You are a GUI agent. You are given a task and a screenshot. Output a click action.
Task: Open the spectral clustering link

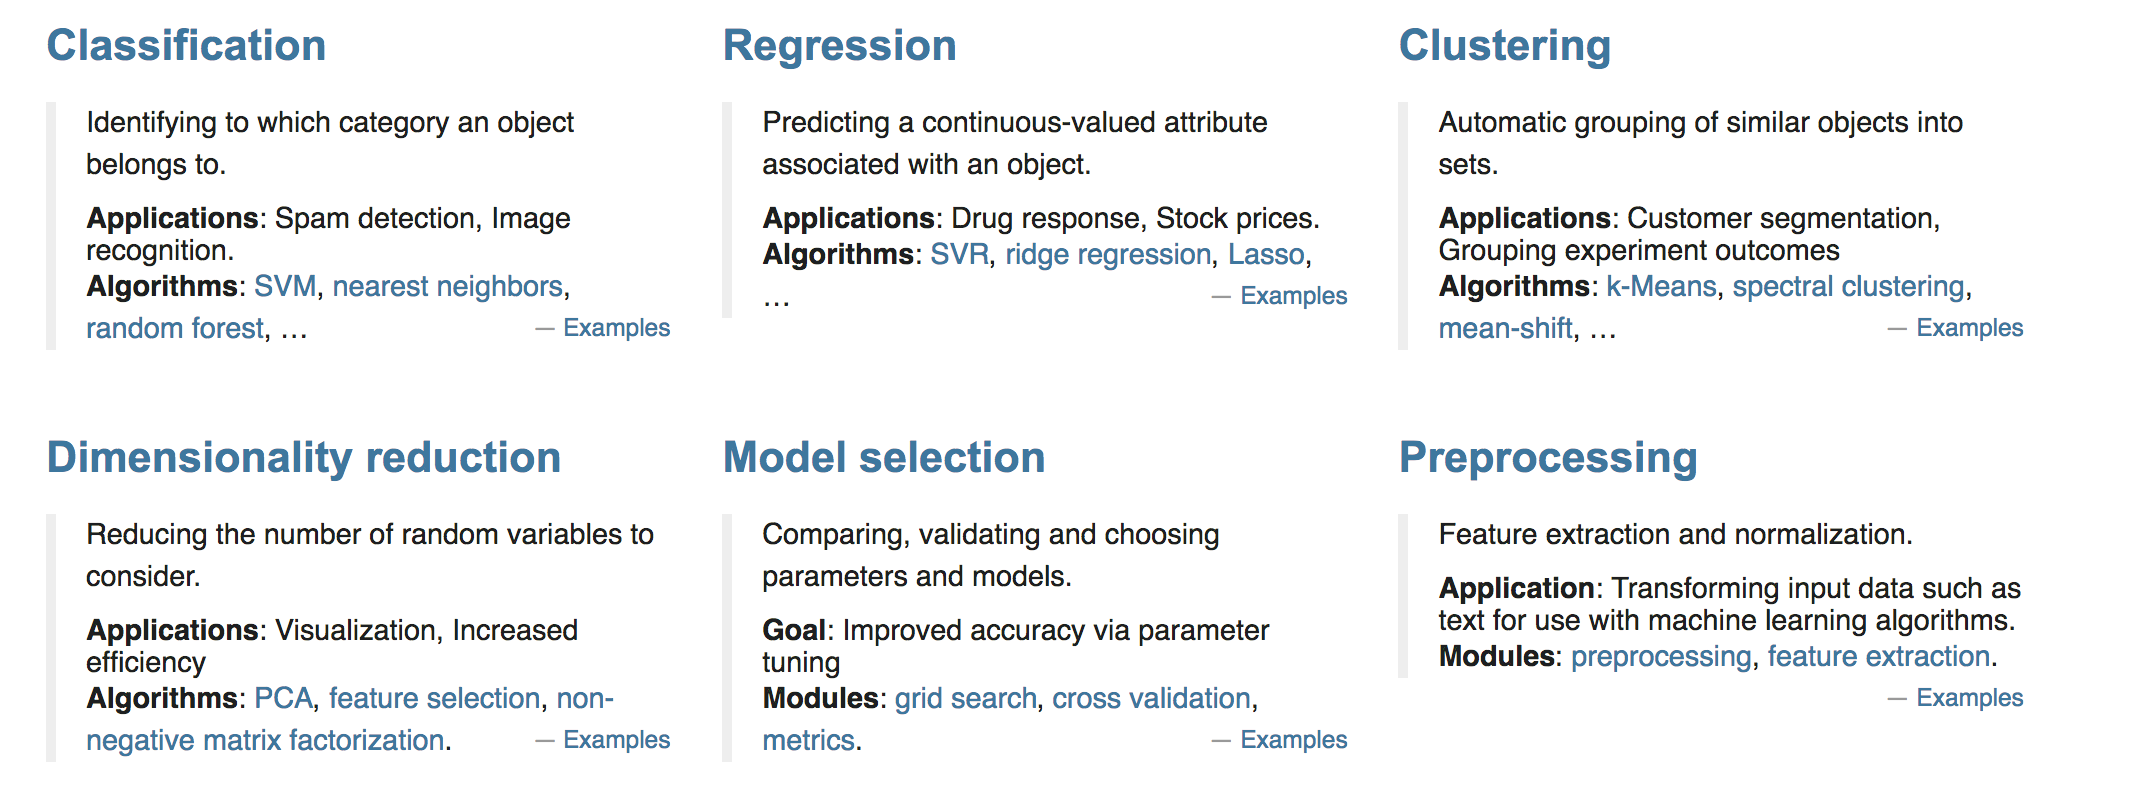tap(1849, 287)
